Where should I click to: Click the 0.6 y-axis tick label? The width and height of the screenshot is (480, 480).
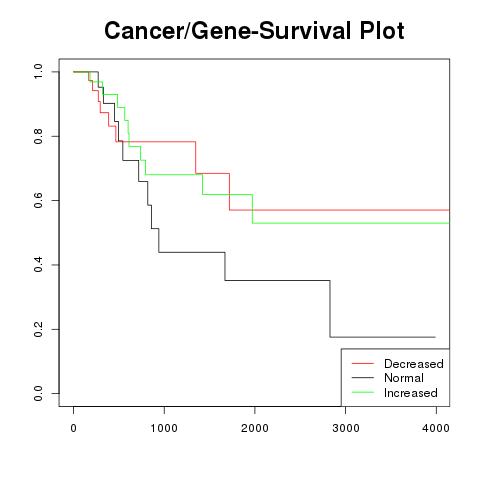pos(38,200)
